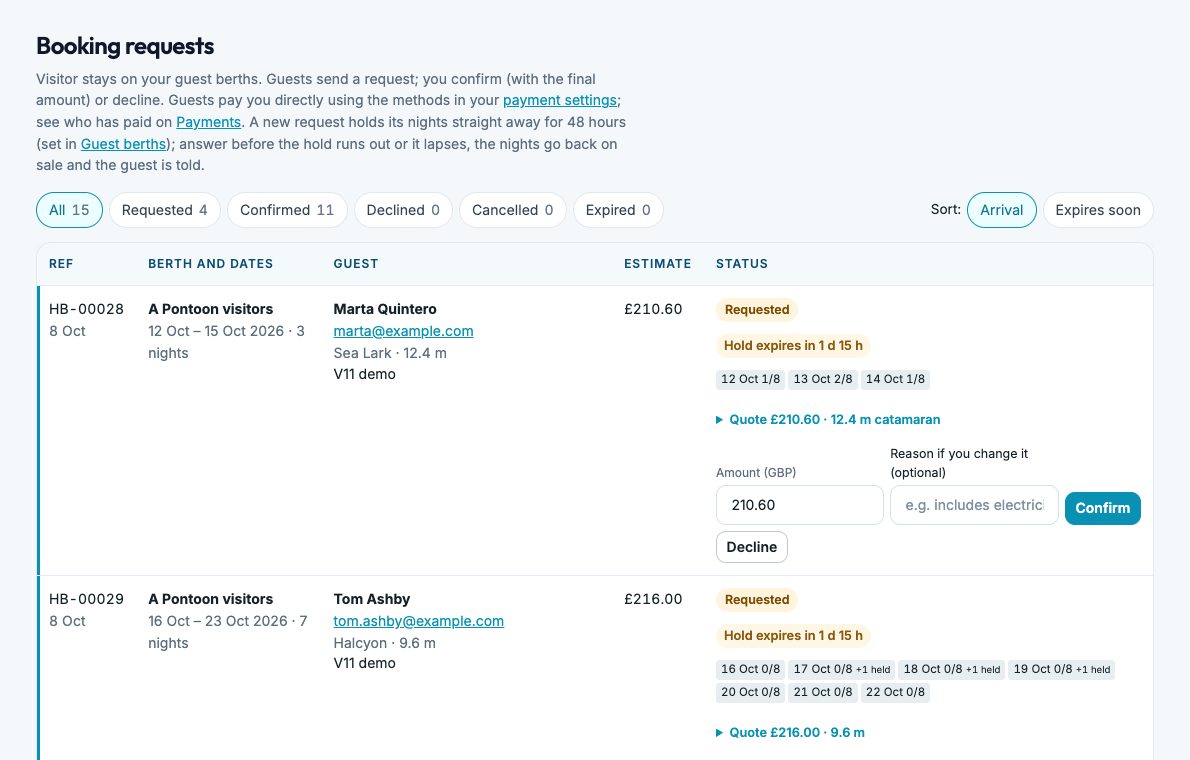Click guest name Marta Quintero
This screenshot has width=1190, height=760.
click(x=385, y=309)
